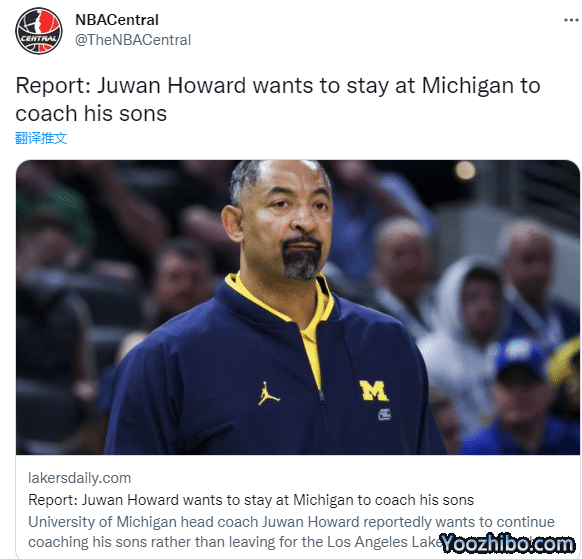Click the Jumpman logo on the jacket

tap(269, 393)
